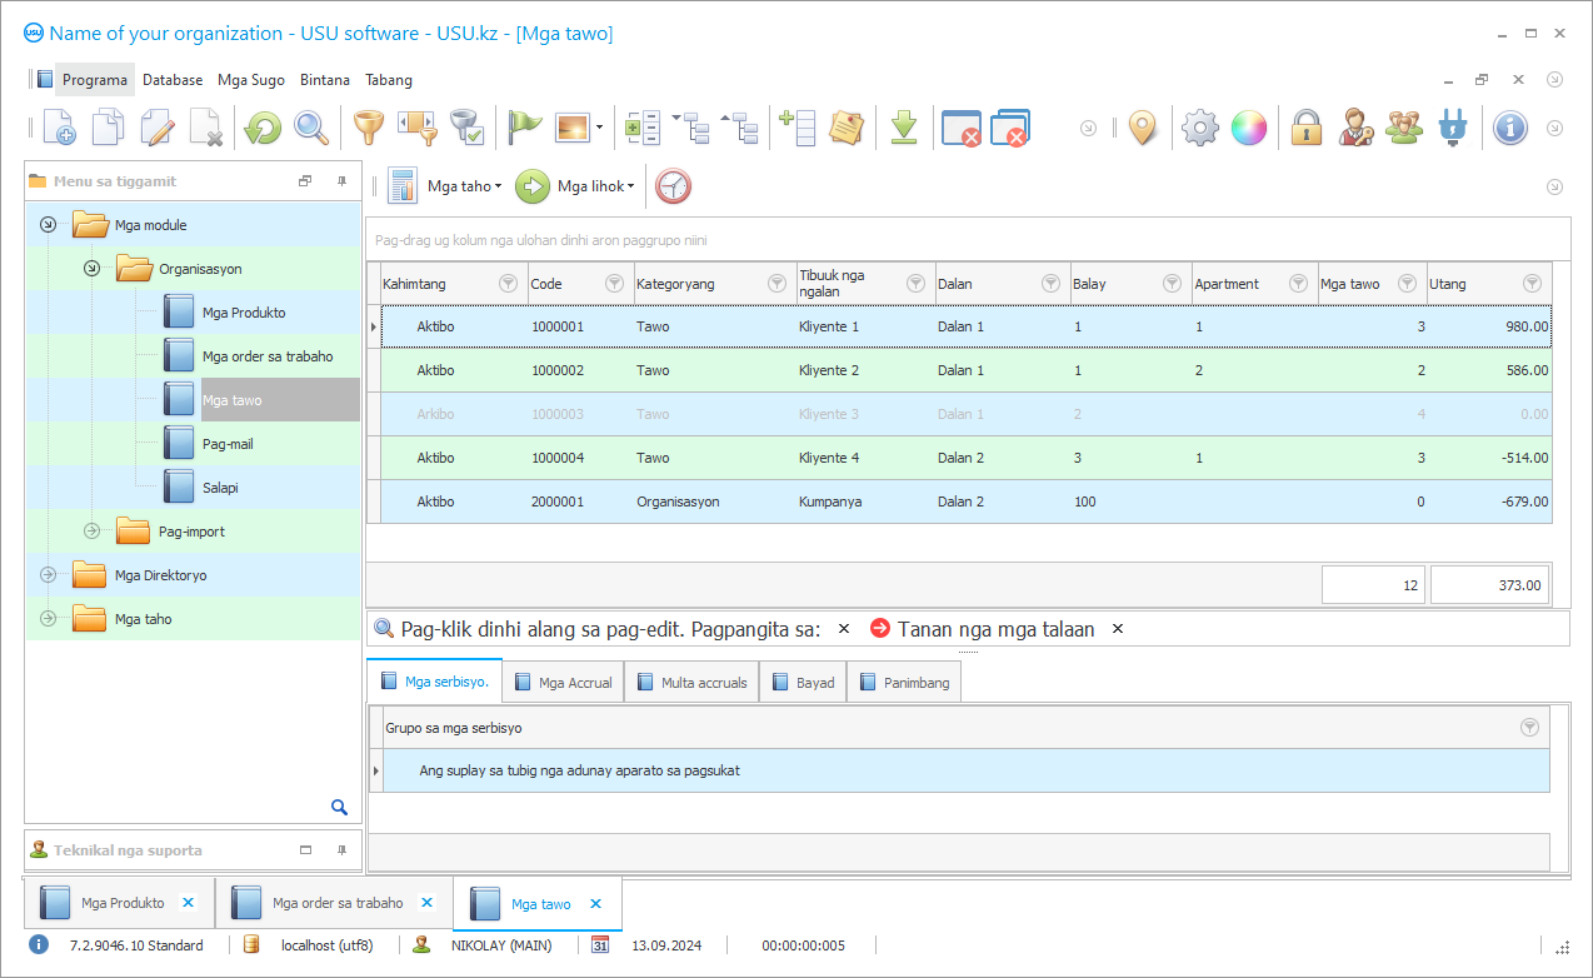Close the Mga Produkto bottom tab
Screen dimensions: 1593x978
188,903
